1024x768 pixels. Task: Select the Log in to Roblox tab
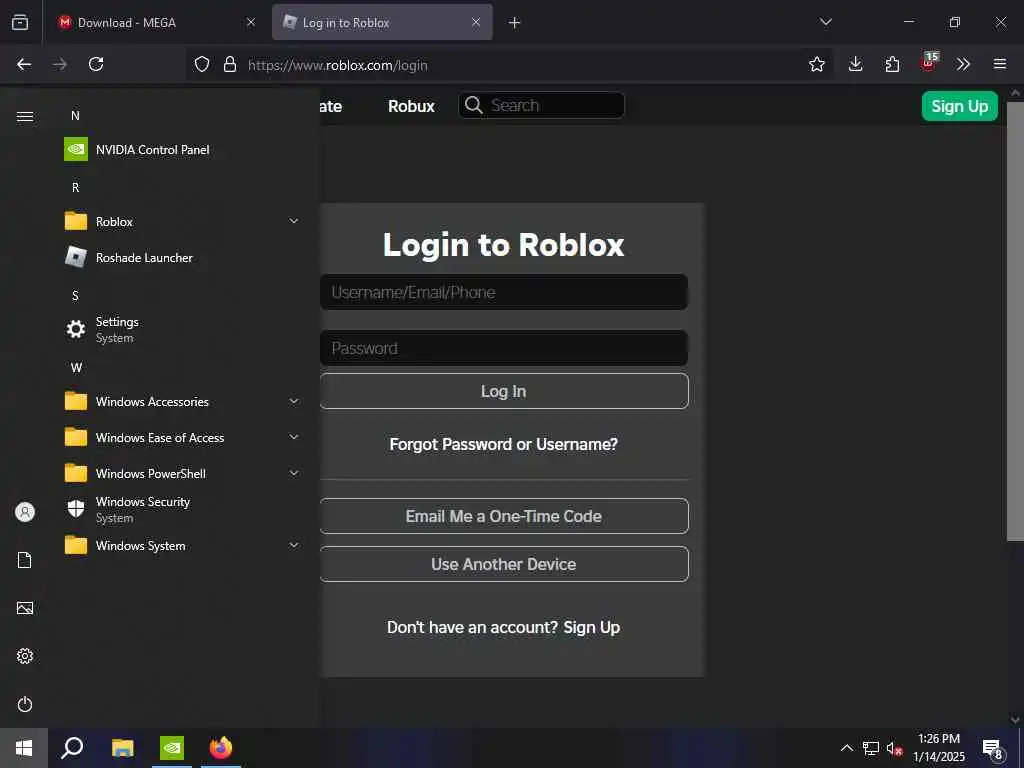[382, 22]
